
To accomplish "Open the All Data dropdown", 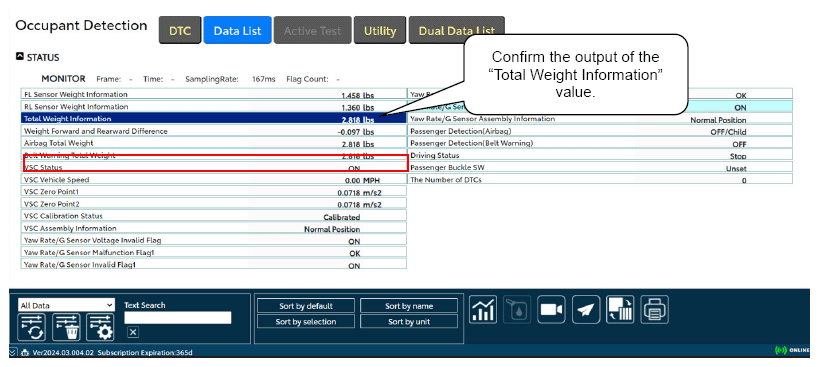I will pyautogui.click(x=66, y=305).
